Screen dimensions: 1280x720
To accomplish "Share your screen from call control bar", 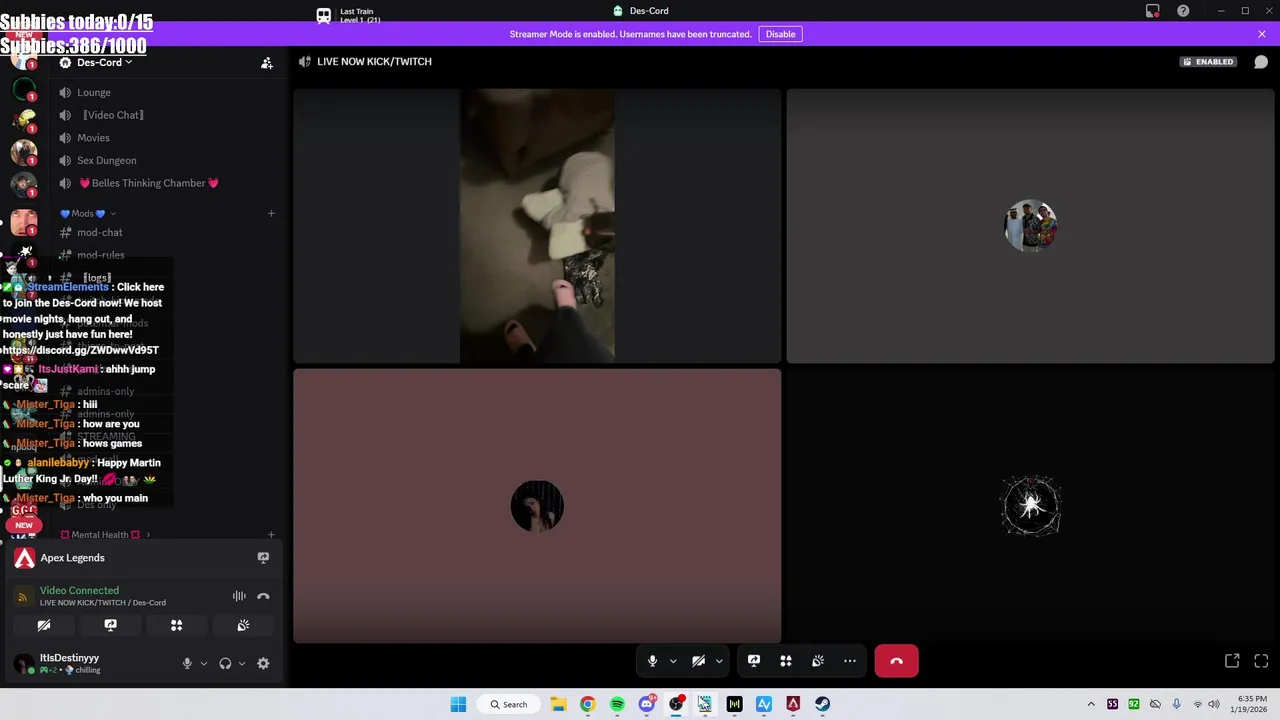I will click(x=754, y=661).
